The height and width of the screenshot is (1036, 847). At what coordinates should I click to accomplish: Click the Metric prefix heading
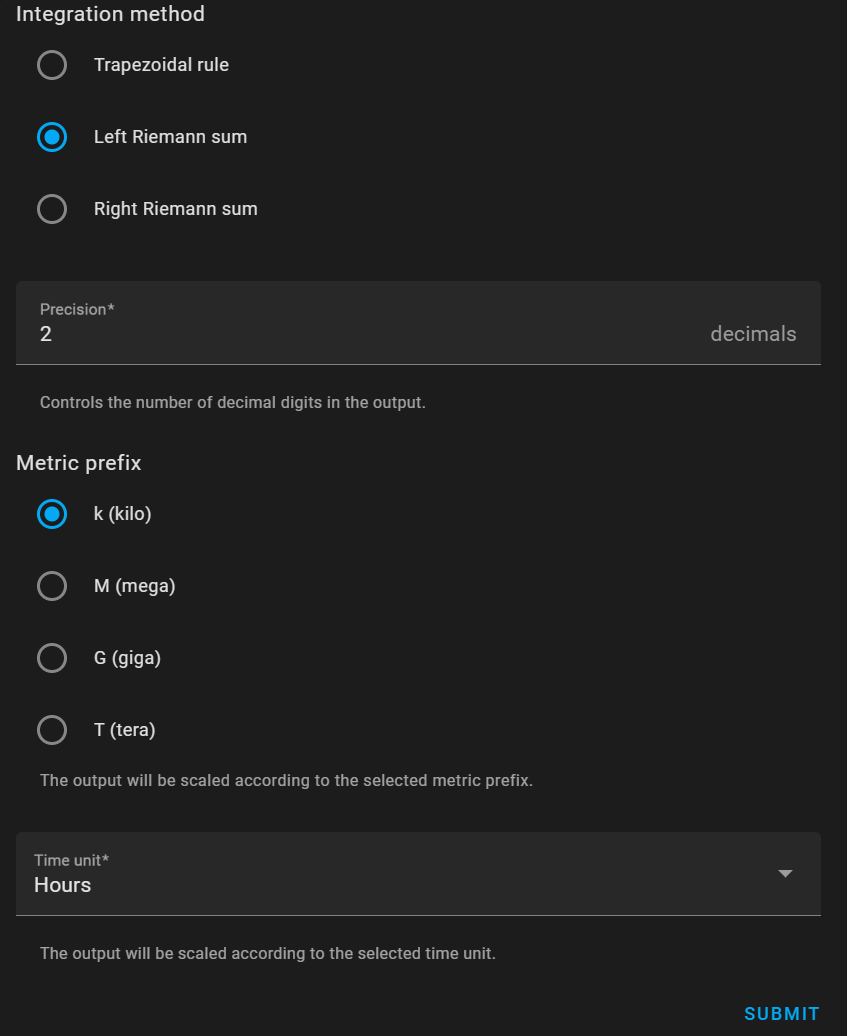[x=78, y=463]
